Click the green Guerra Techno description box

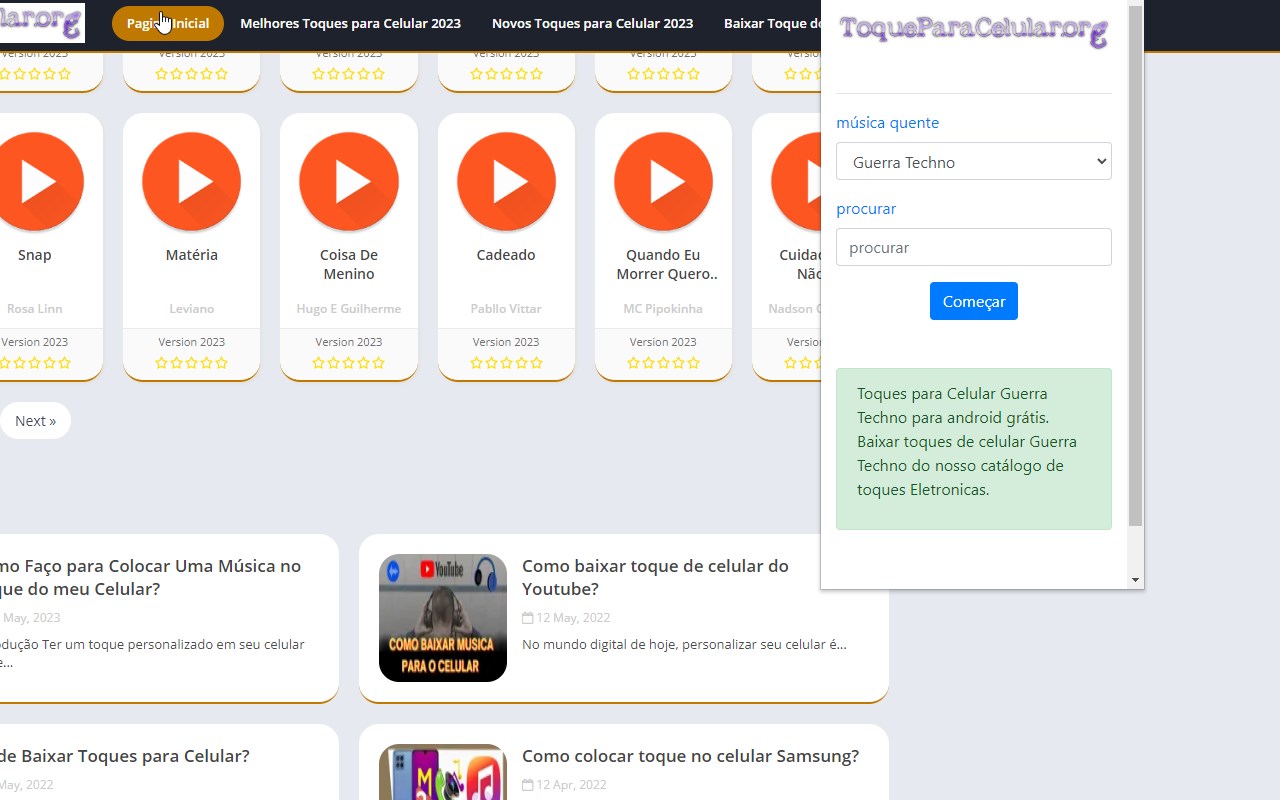click(x=974, y=449)
